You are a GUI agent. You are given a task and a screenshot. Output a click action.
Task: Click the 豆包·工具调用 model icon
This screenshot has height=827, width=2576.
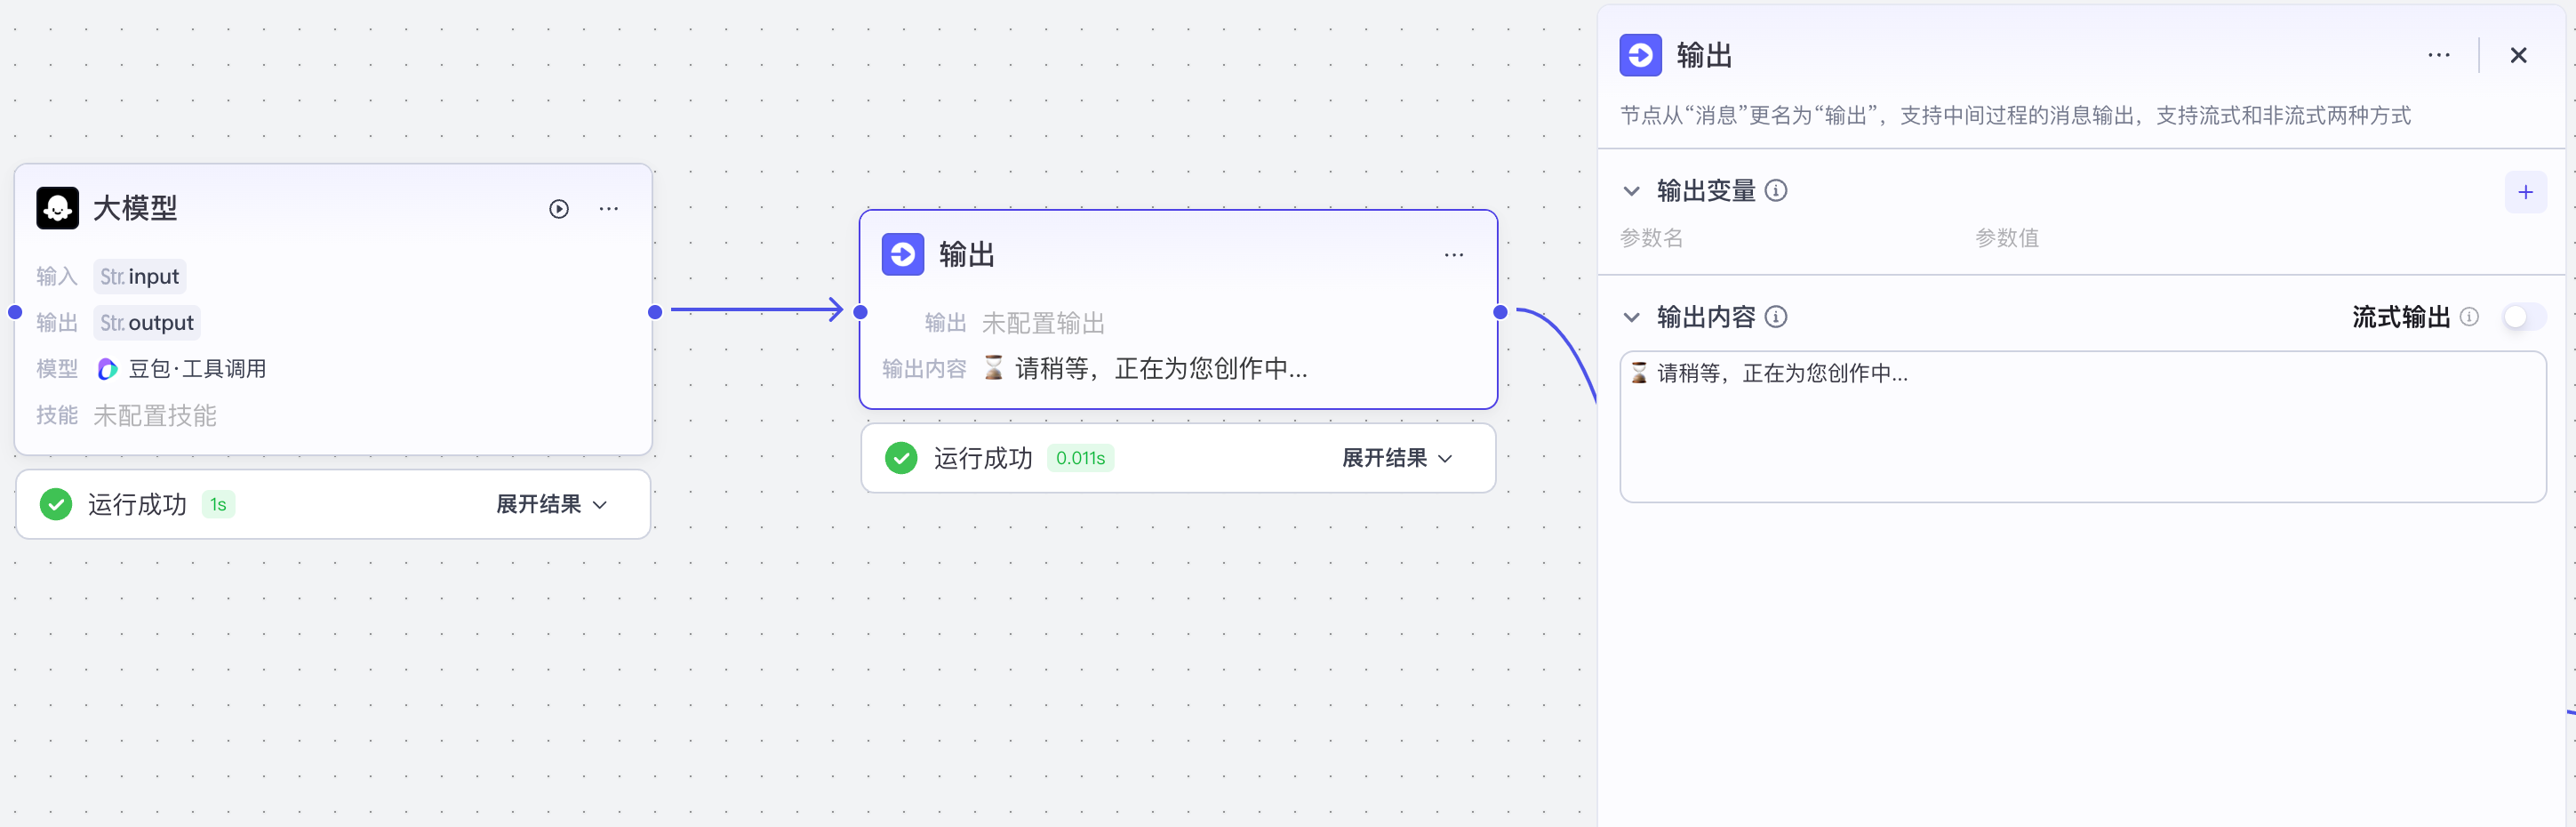tap(106, 369)
